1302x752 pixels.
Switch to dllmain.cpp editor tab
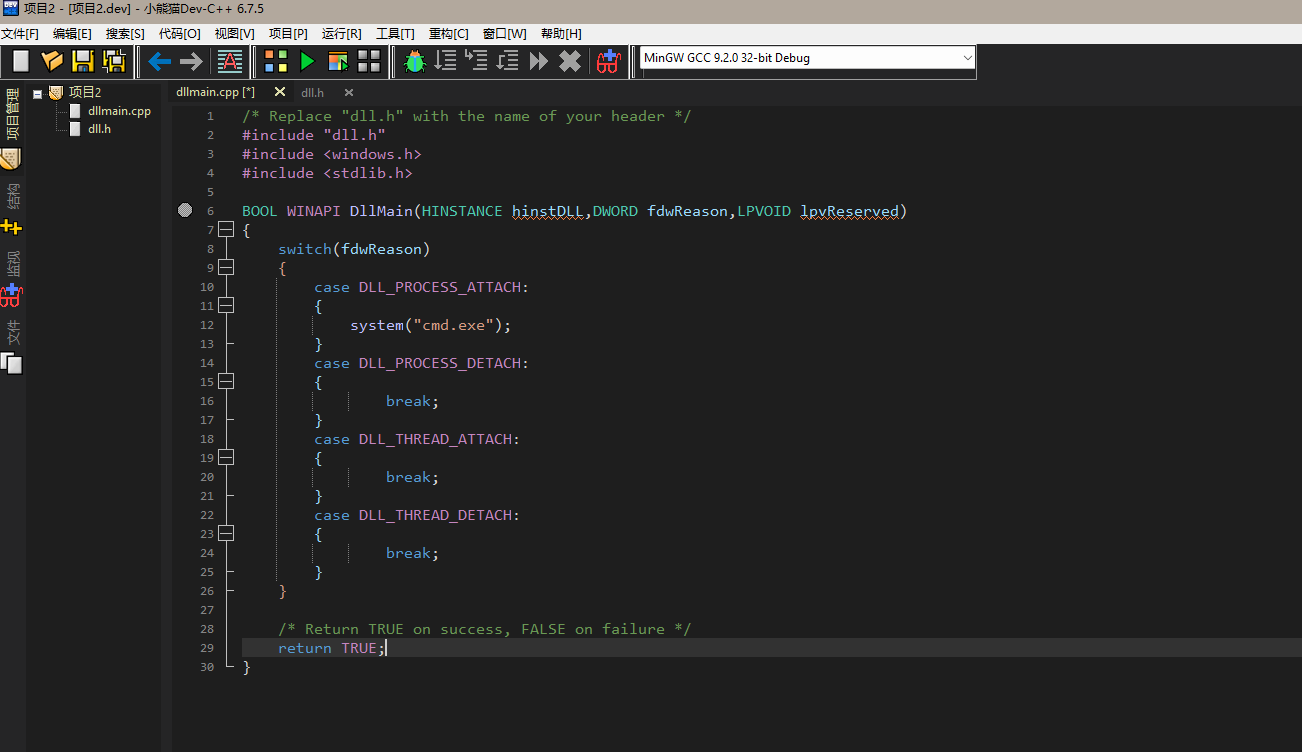pyautogui.click(x=215, y=92)
